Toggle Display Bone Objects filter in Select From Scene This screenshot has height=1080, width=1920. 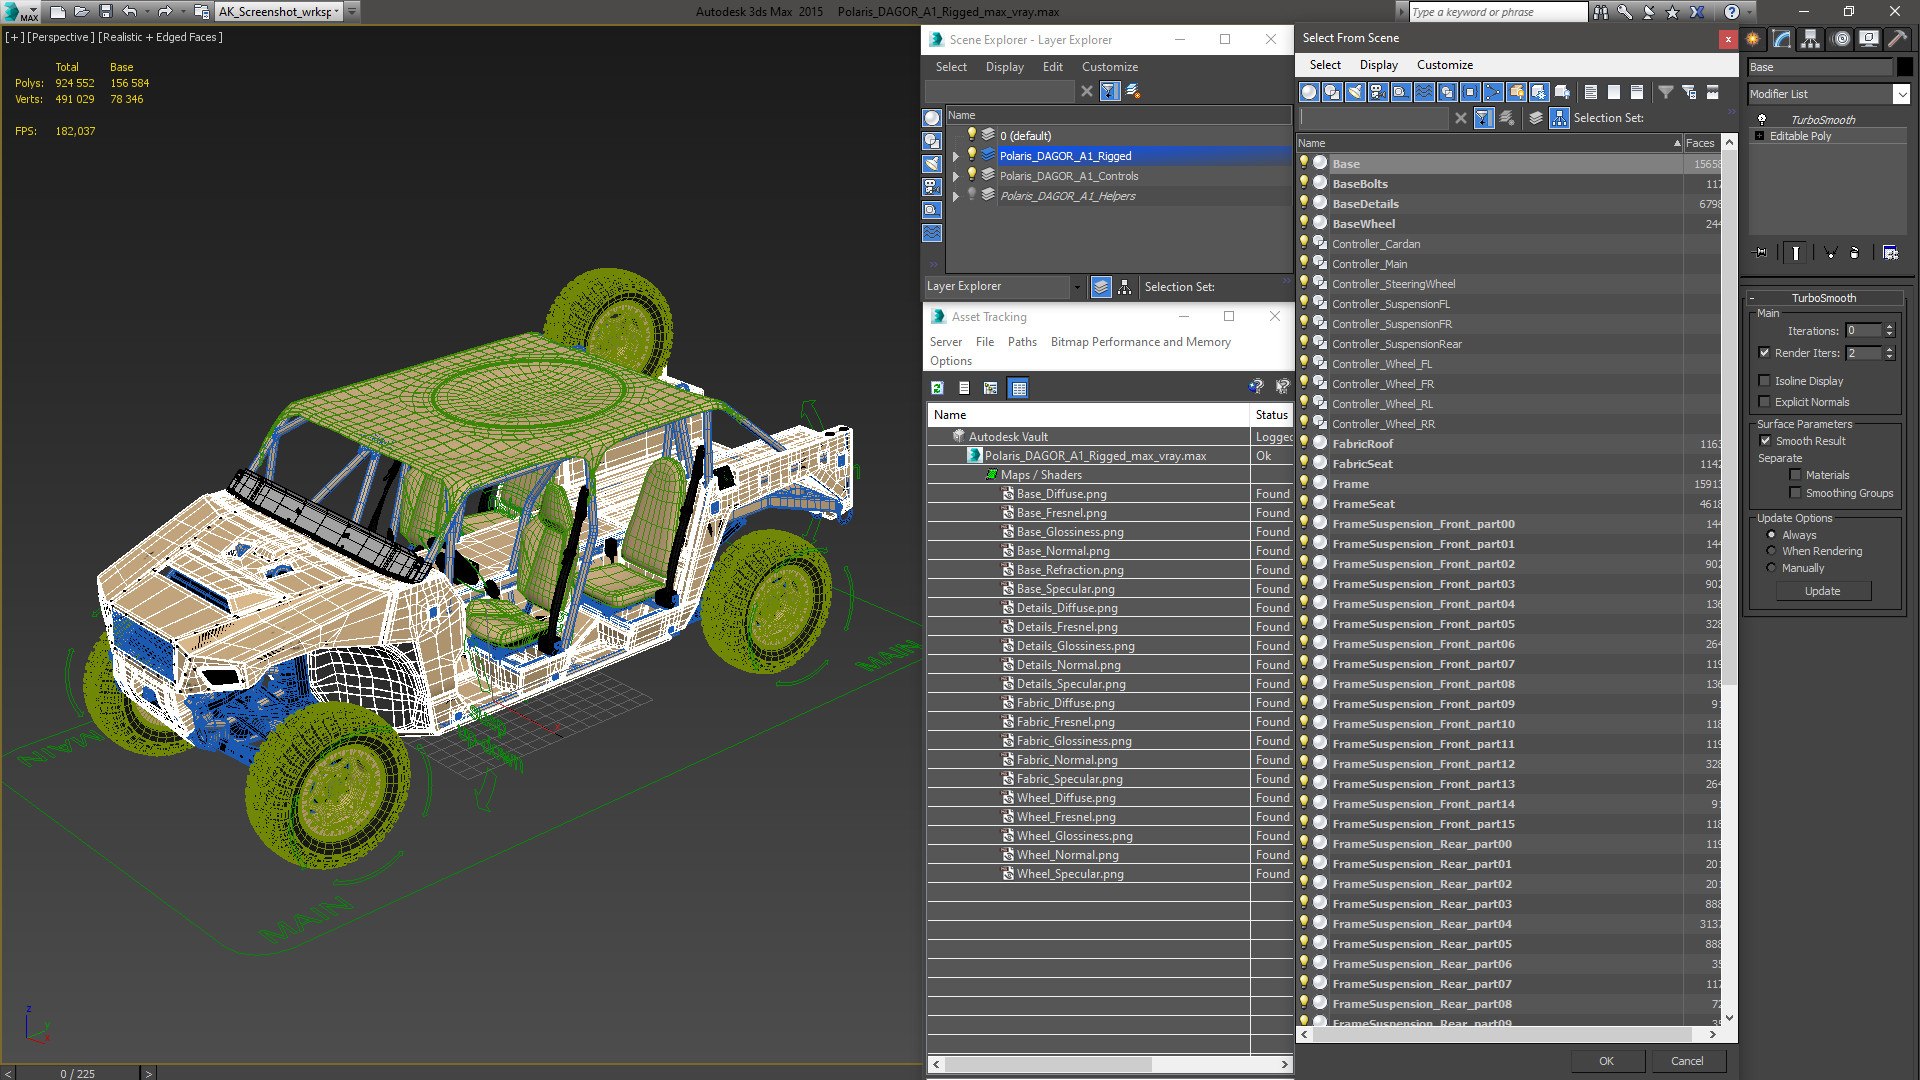click(1493, 92)
